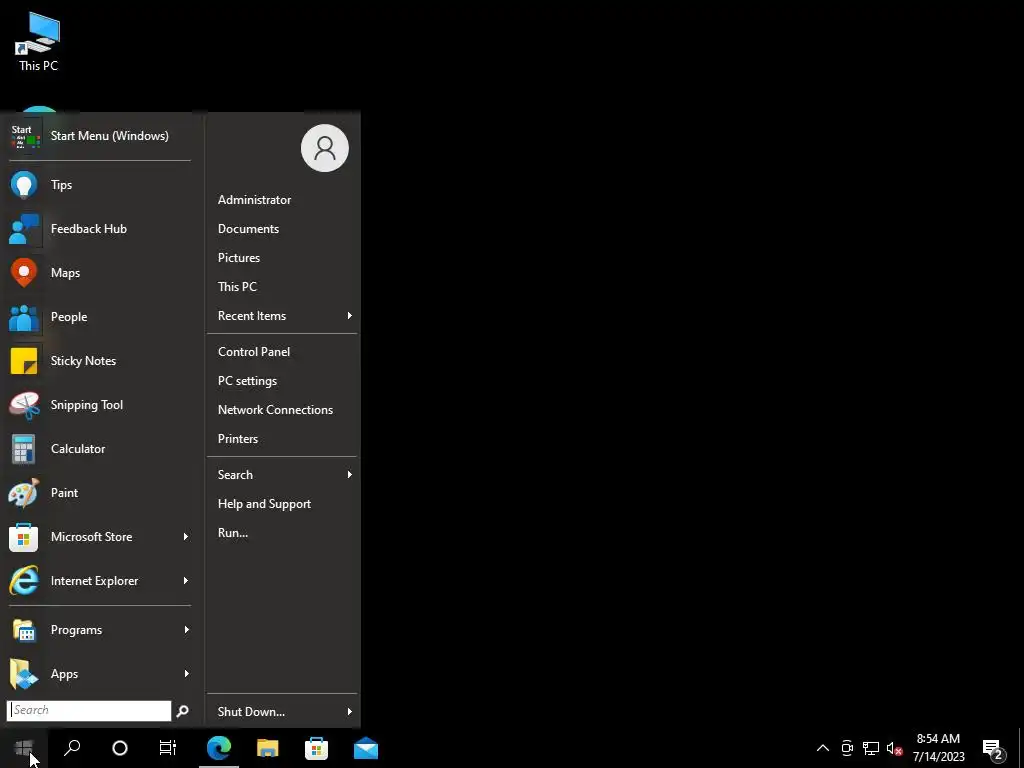Click Apps folder icon
This screenshot has height=768, width=1024.
coord(24,675)
